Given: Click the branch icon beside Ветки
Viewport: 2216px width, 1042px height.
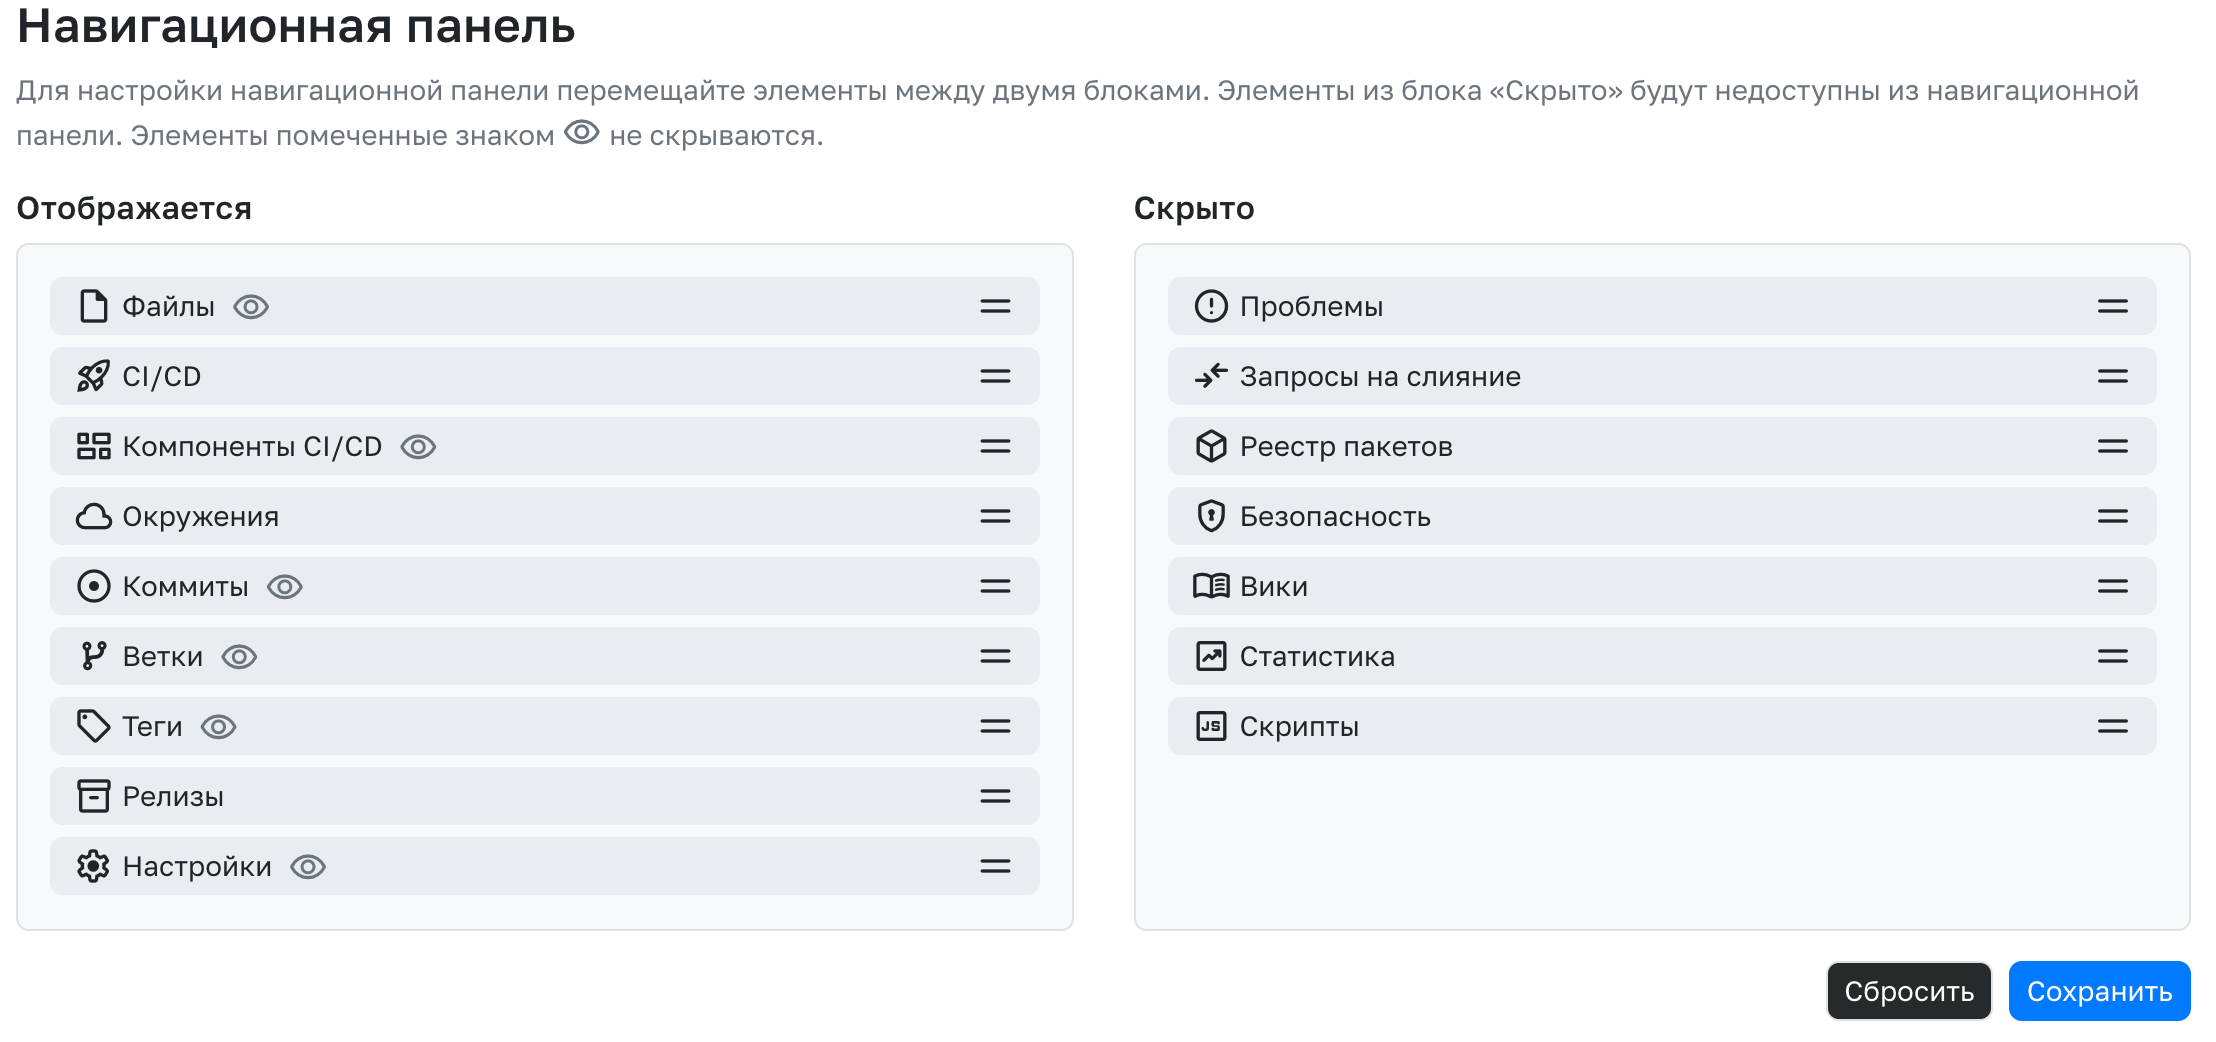Looking at the screenshot, I should 93,657.
